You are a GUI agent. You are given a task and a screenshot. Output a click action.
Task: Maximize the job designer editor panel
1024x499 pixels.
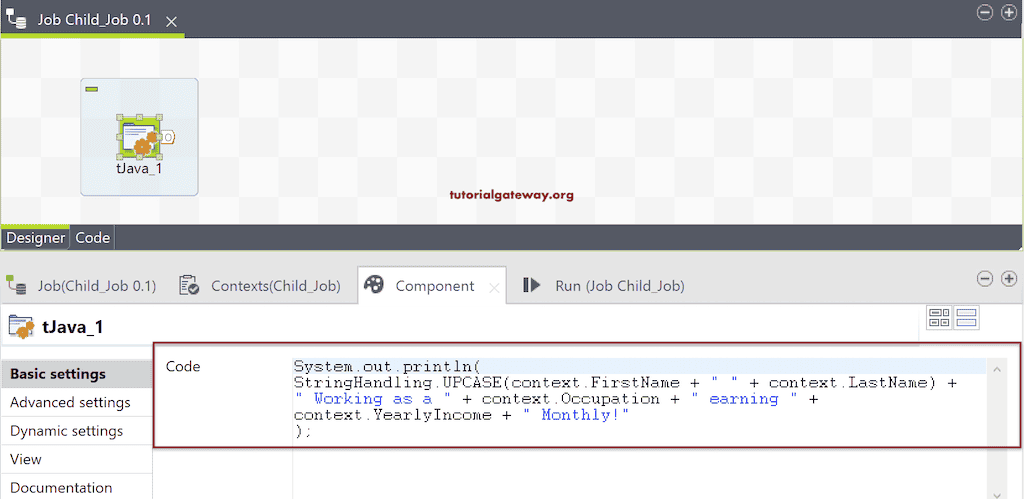click(x=1009, y=12)
